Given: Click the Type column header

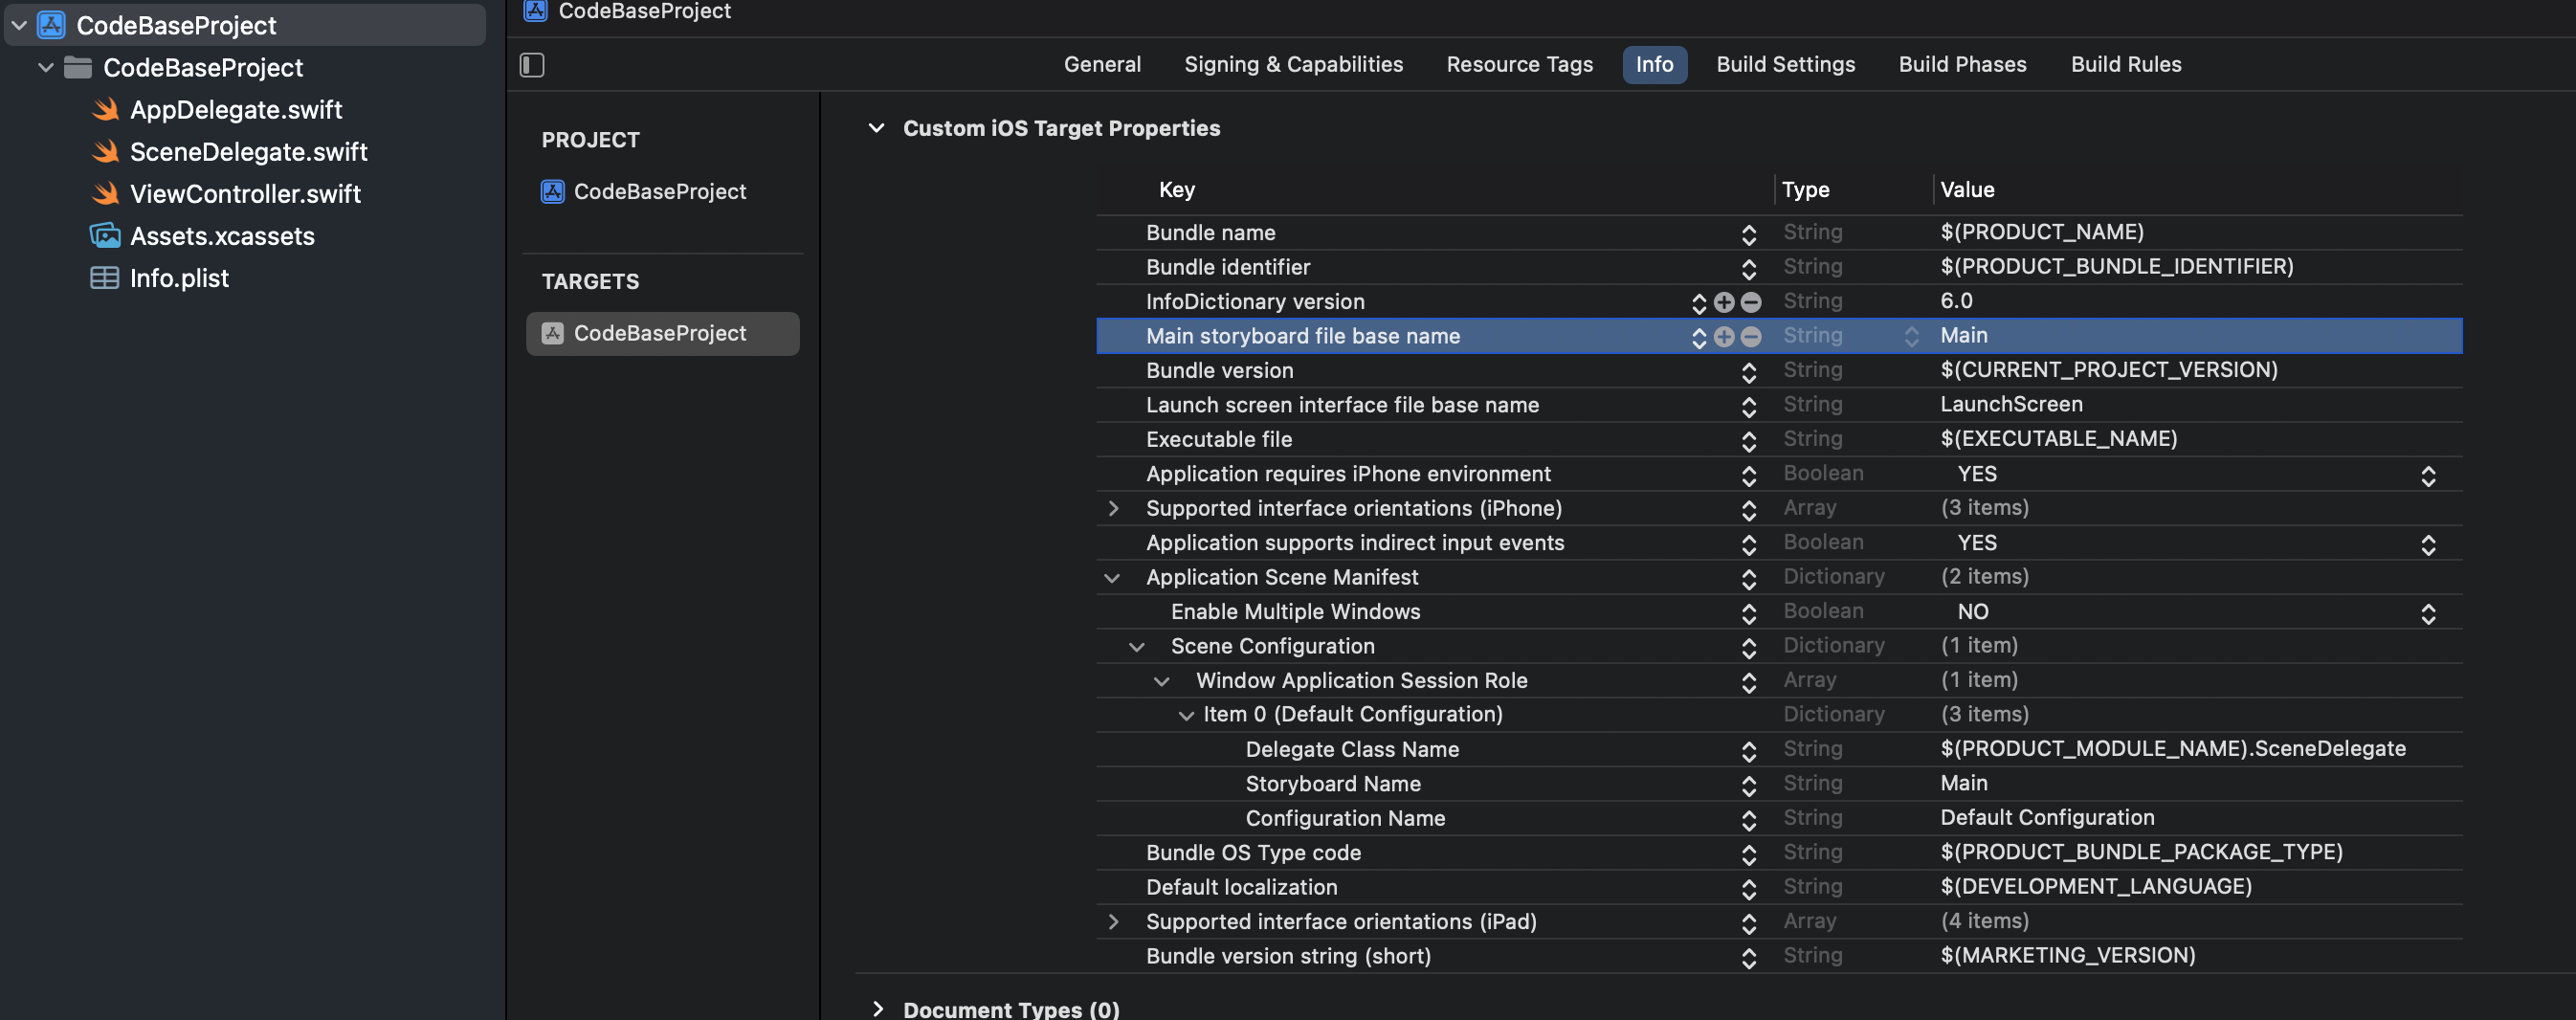Looking at the screenshot, I should pyautogui.click(x=1805, y=189).
